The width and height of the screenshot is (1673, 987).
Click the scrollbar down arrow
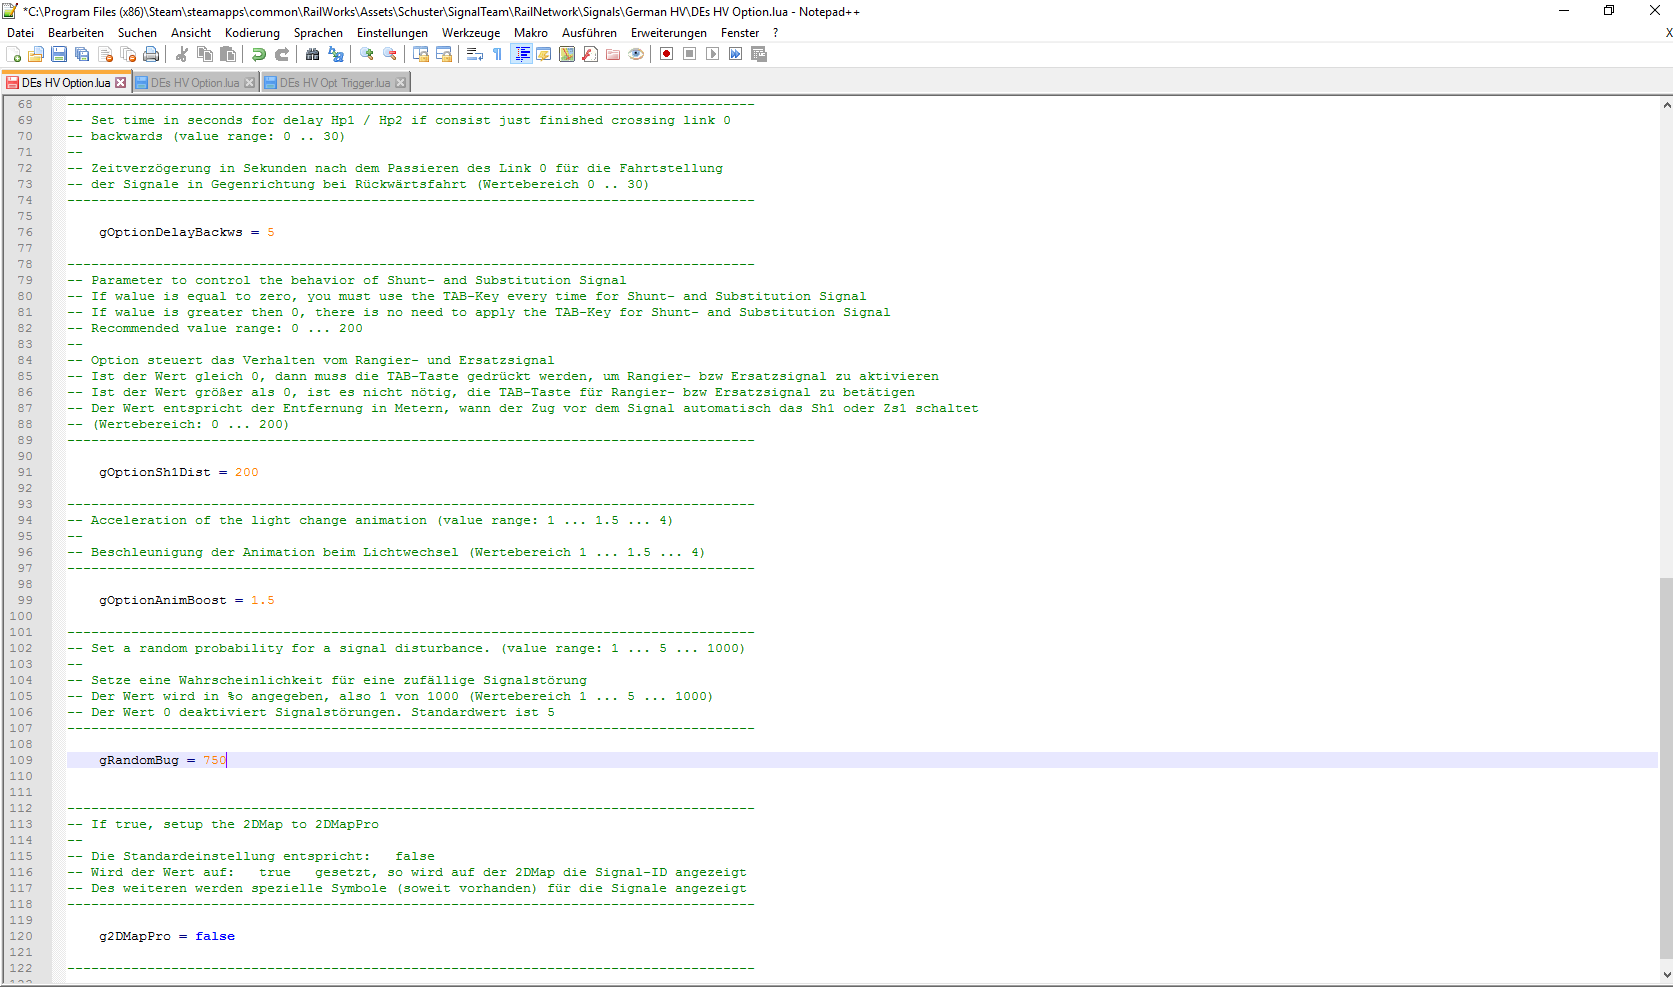1666,974
